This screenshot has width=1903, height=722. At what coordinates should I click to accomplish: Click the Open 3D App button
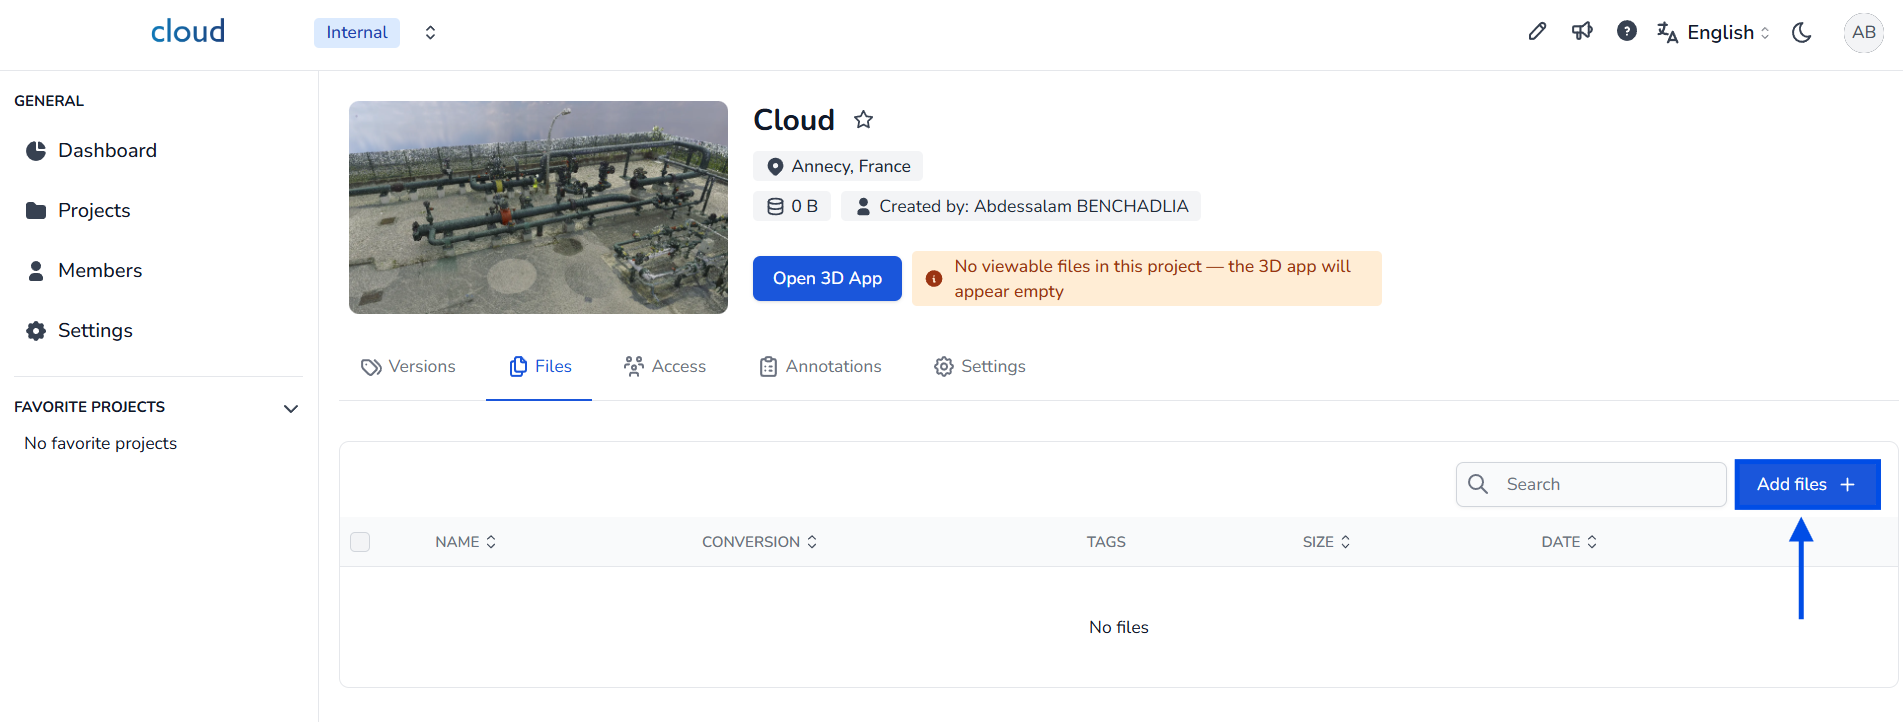click(x=827, y=278)
